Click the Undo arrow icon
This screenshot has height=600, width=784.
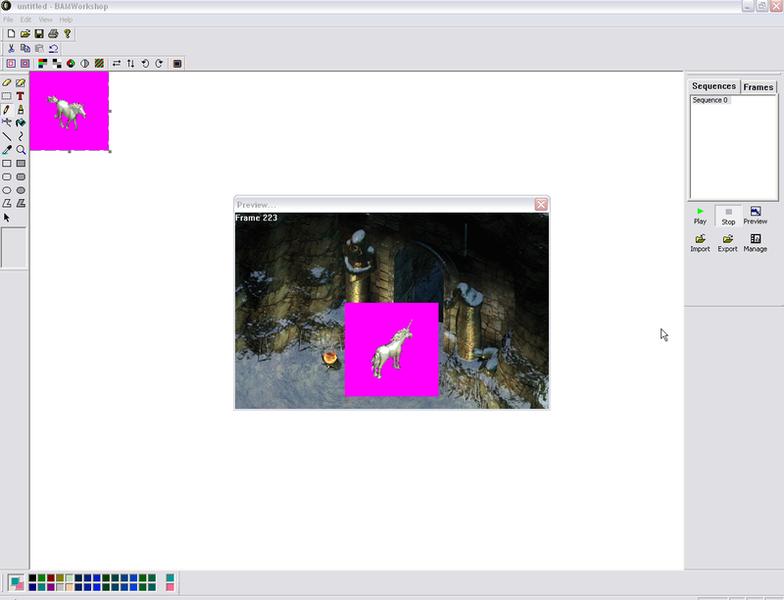tap(53, 48)
